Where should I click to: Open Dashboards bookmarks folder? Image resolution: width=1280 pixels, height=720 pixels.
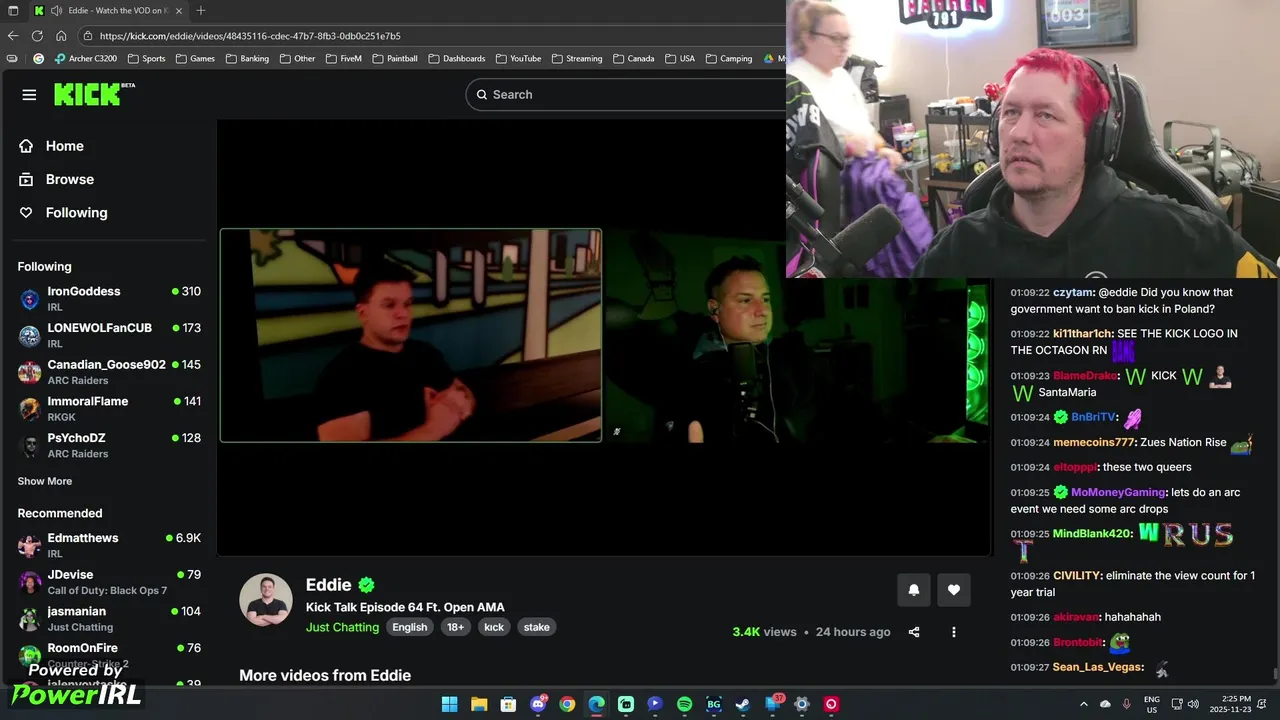456,58
